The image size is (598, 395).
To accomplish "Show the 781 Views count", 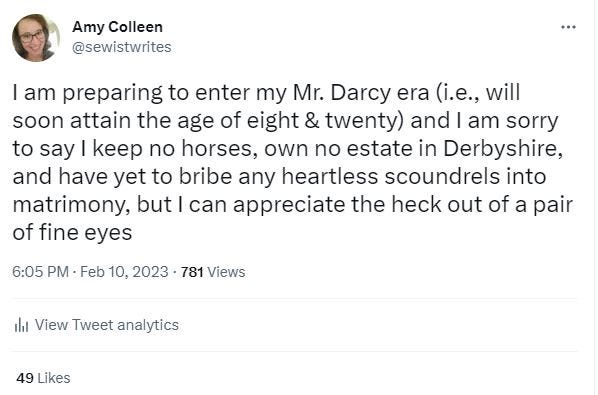I will pos(213,272).
